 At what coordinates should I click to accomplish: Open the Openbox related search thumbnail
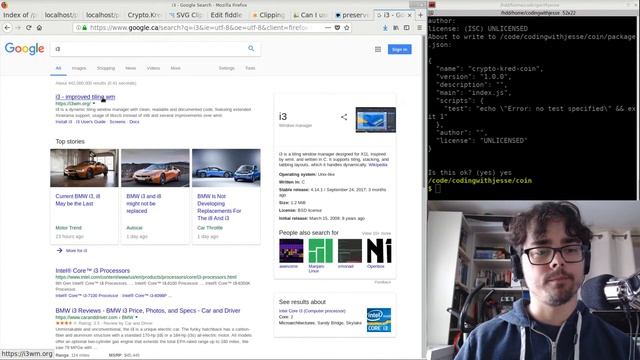[x=379, y=251]
